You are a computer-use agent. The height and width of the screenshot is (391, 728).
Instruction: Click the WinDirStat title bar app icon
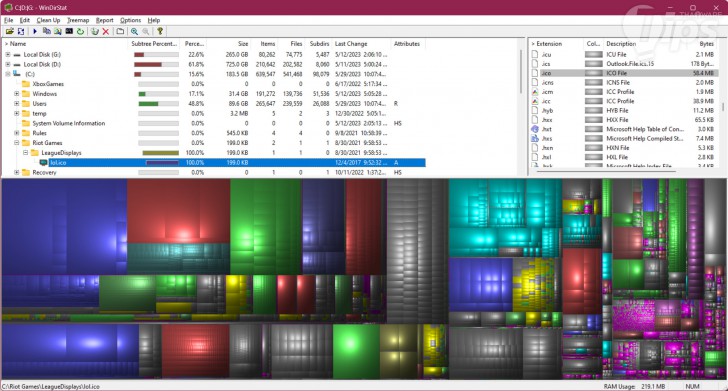[x=8, y=7]
